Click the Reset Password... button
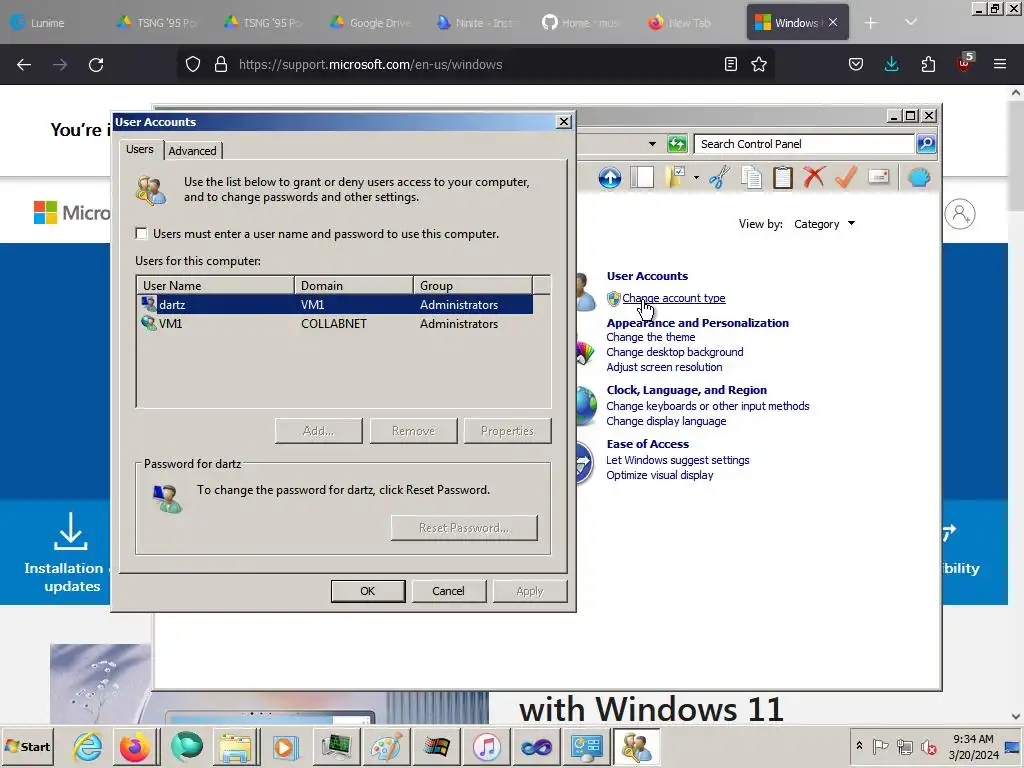The image size is (1024, 768). tap(464, 528)
